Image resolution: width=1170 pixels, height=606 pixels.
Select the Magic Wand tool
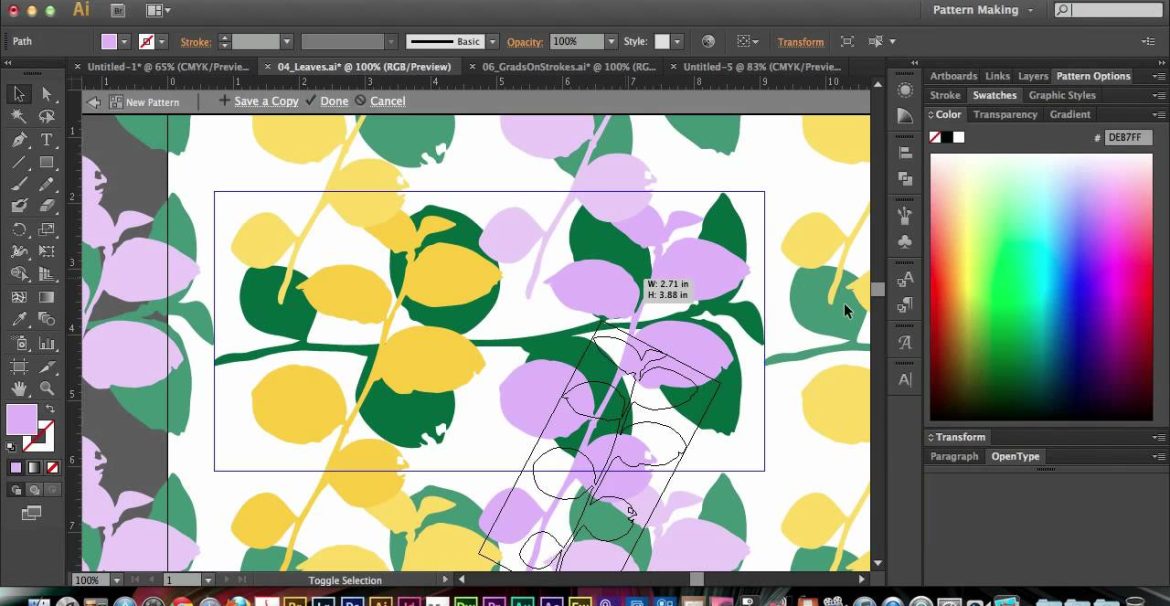click(x=19, y=116)
